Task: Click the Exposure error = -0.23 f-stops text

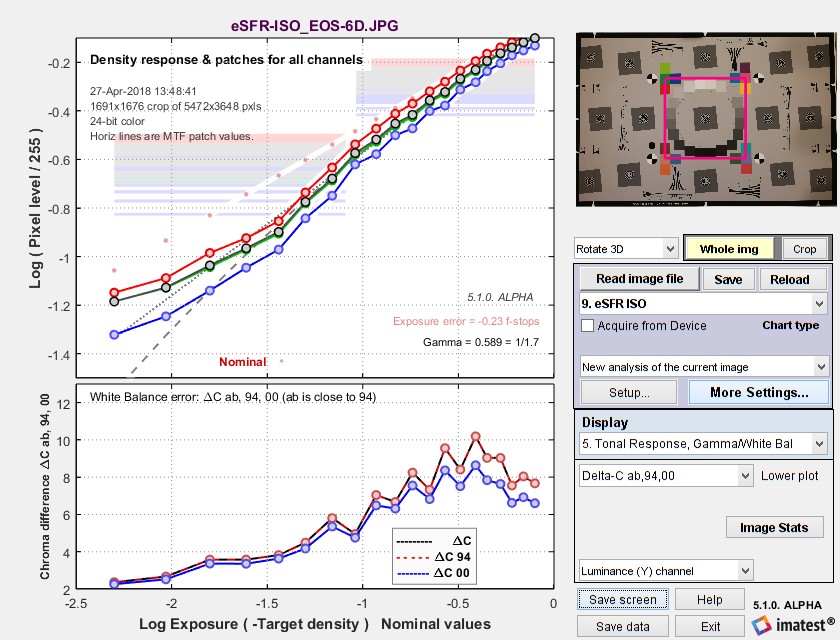Action: [466, 321]
